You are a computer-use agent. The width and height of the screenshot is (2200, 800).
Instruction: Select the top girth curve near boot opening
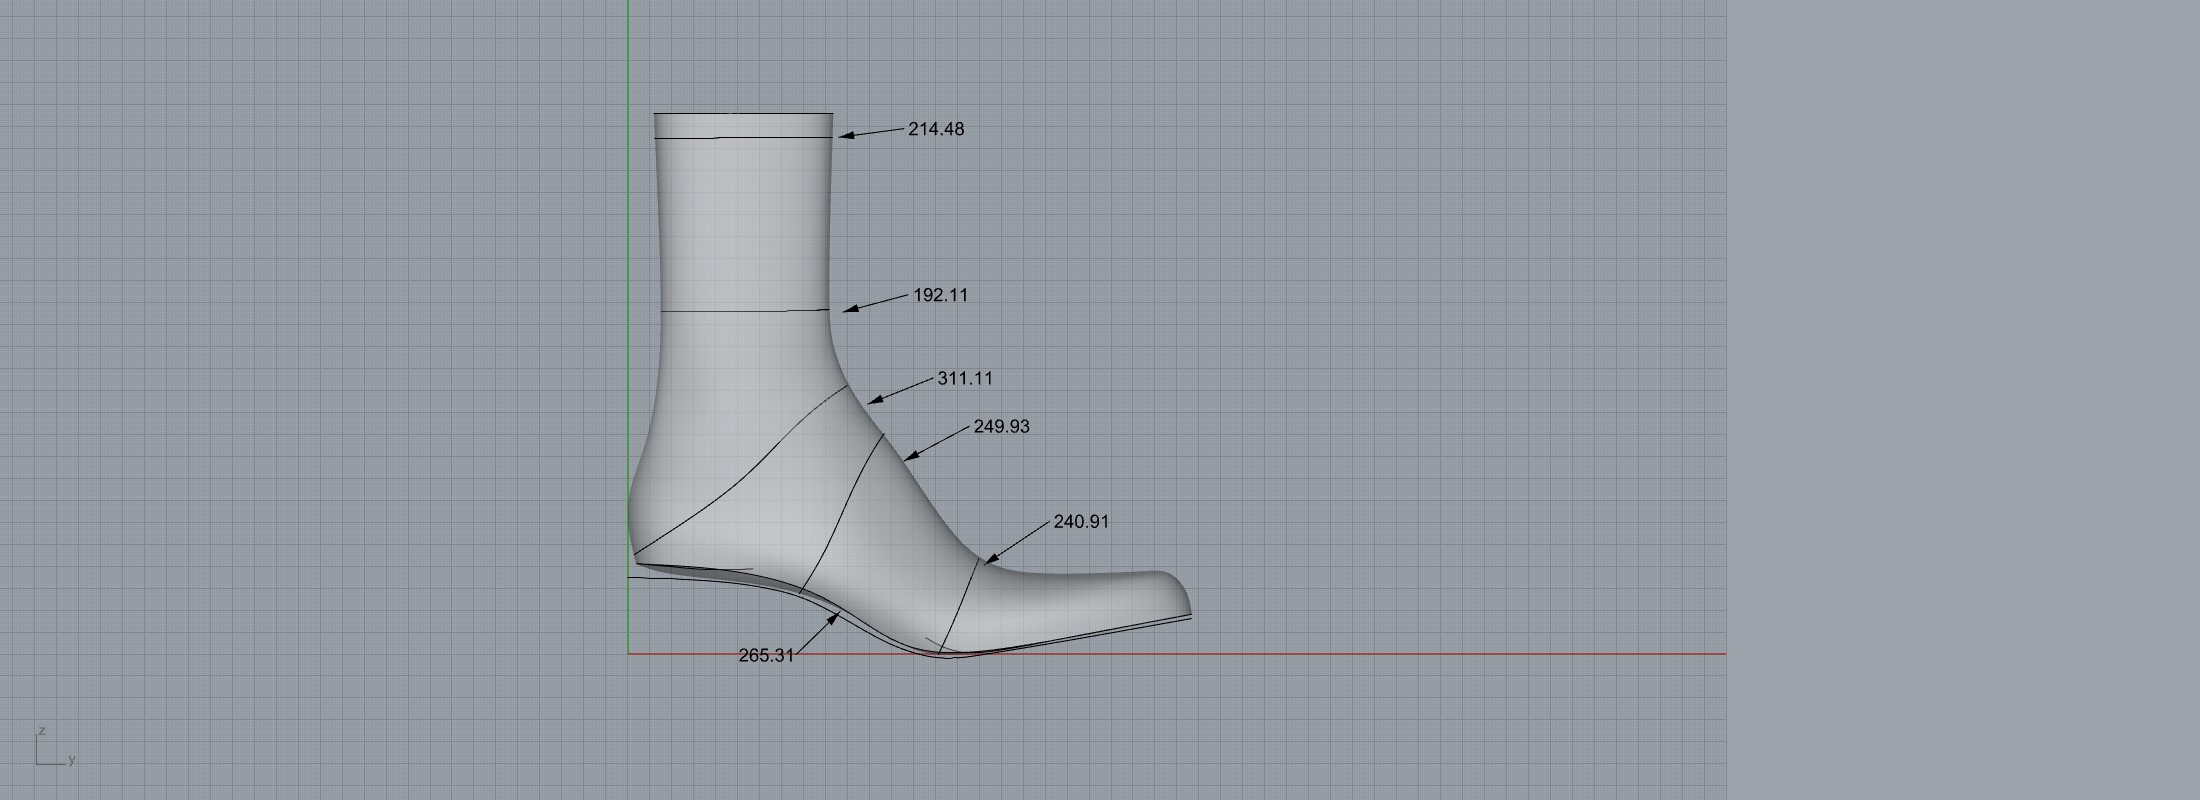[x=744, y=138]
